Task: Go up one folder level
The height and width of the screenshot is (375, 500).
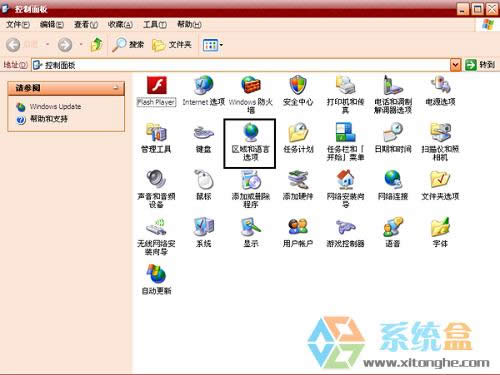Action: click(96, 45)
